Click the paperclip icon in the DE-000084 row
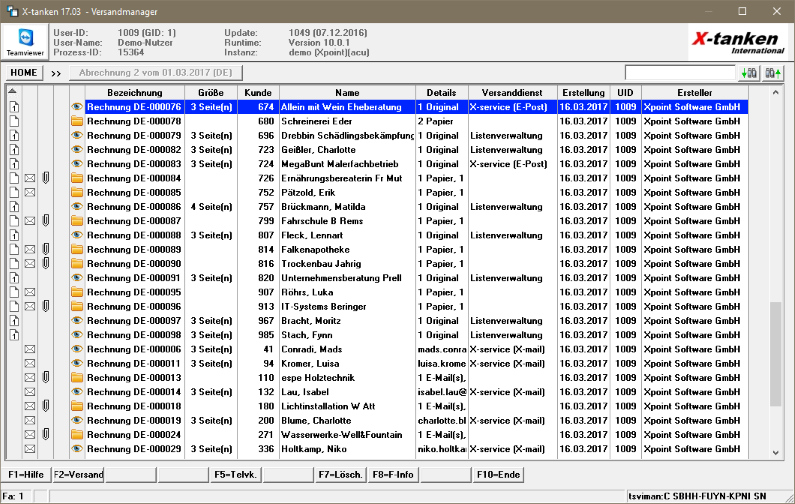This screenshot has height=504, width=795. [46, 178]
